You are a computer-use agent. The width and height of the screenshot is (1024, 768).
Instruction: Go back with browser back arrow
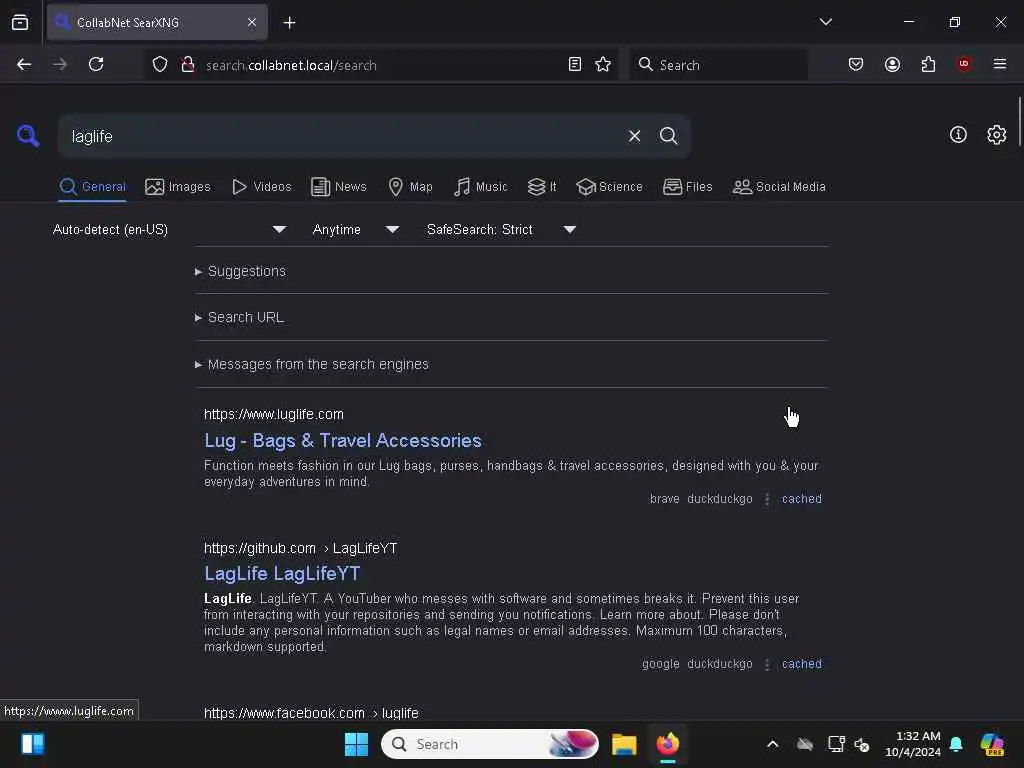pos(24,64)
